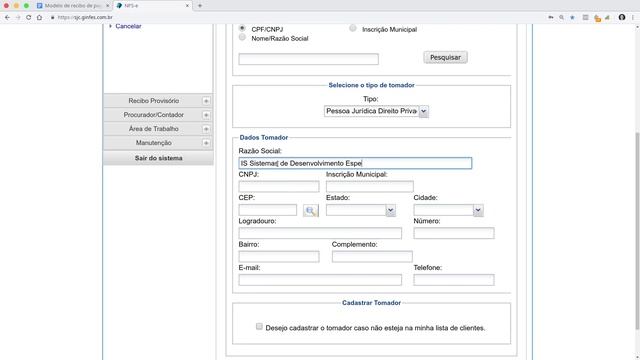
Task: Switch to the NFS-e tab
Action: [x=152, y=6]
